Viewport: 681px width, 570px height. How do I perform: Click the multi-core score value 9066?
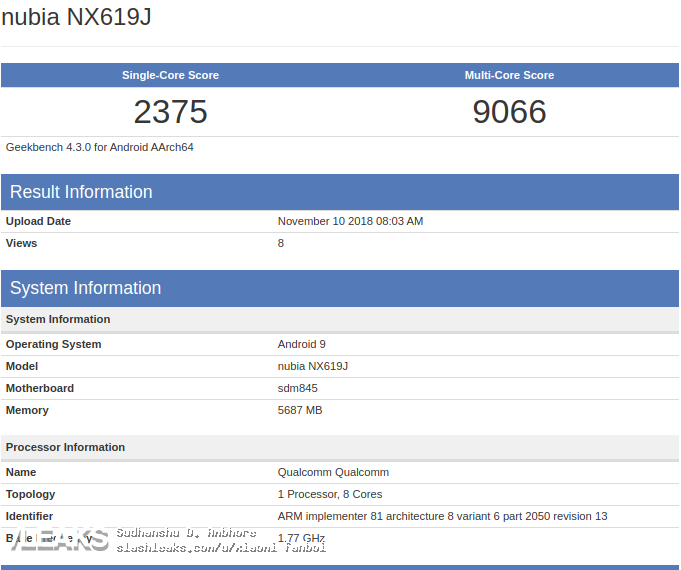(x=509, y=112)
